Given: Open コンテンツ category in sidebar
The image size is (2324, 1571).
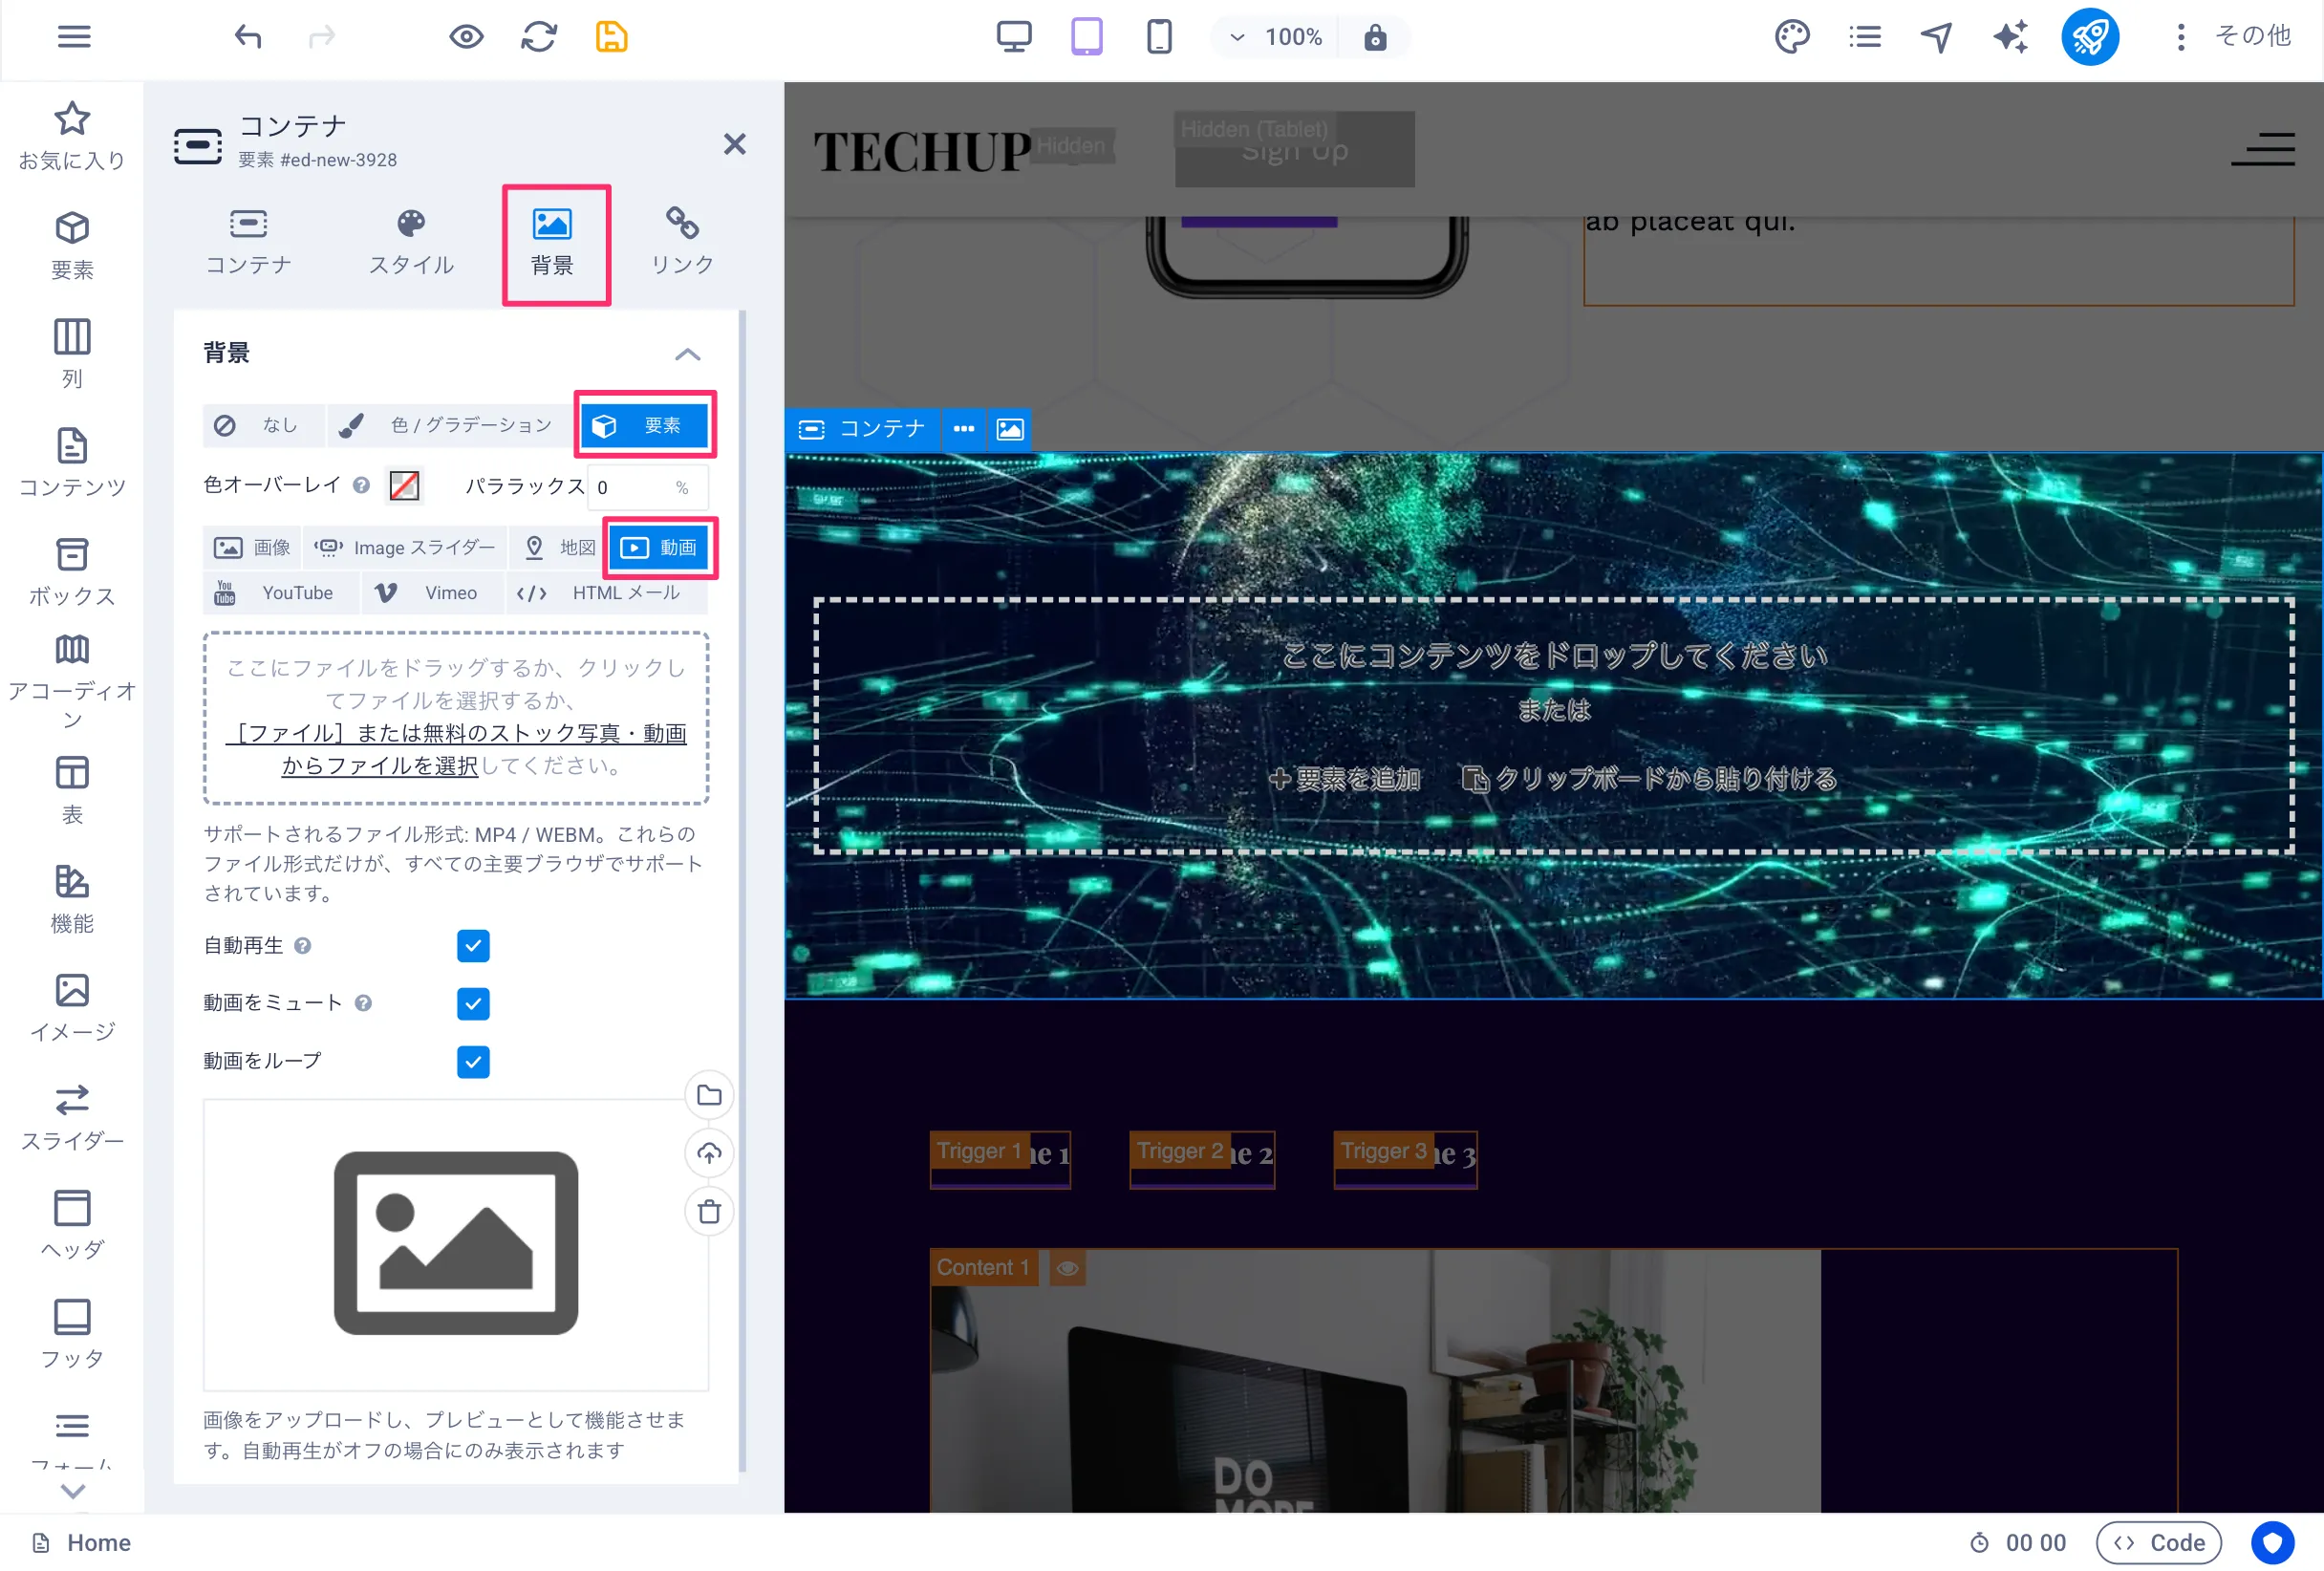Looking at the screenshot, I should (72, 462).
